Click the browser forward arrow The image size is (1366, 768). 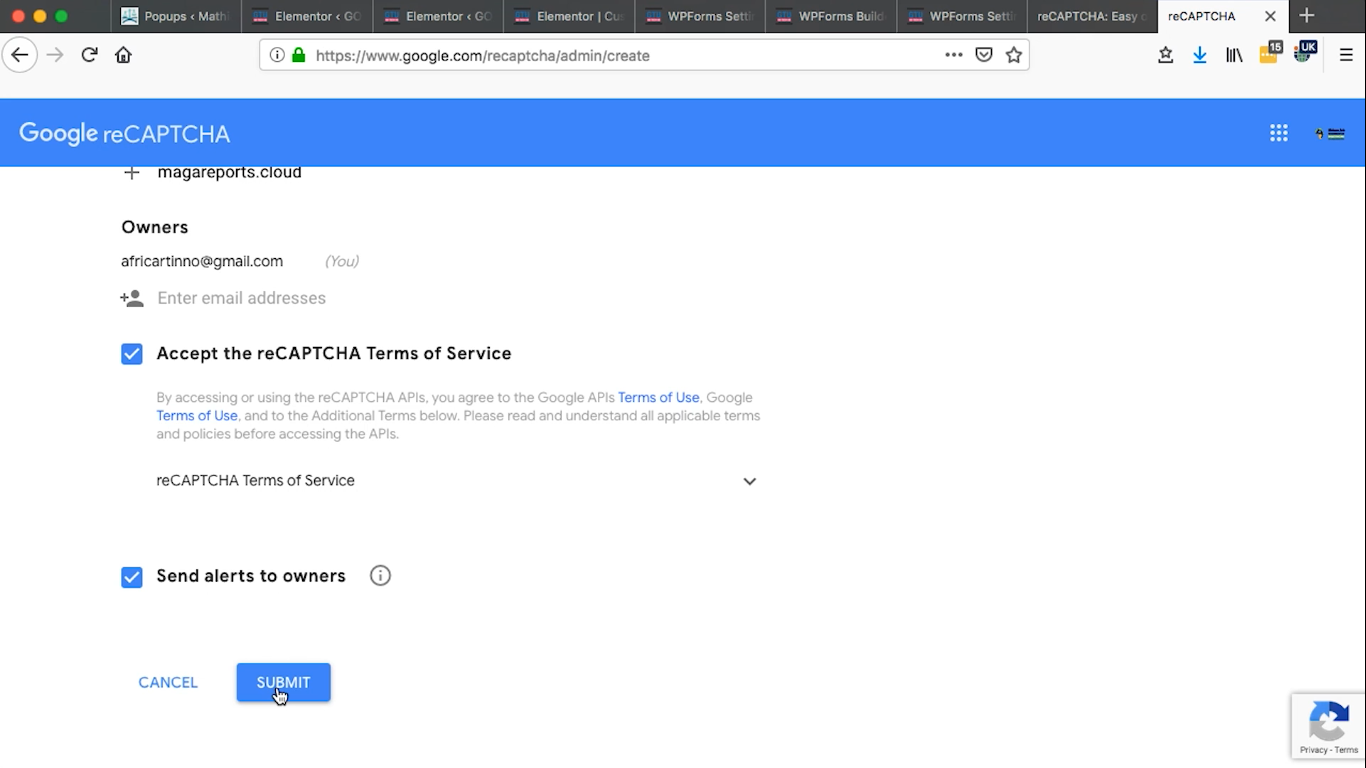pyautogui.click(x=55, y=55)
